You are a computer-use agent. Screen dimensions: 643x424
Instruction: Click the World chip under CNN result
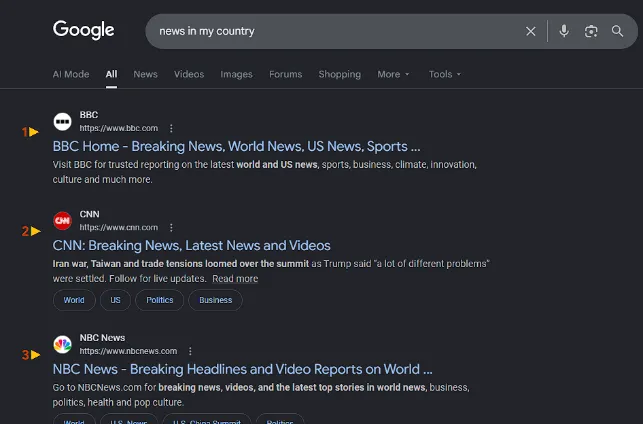pos(74,300)
